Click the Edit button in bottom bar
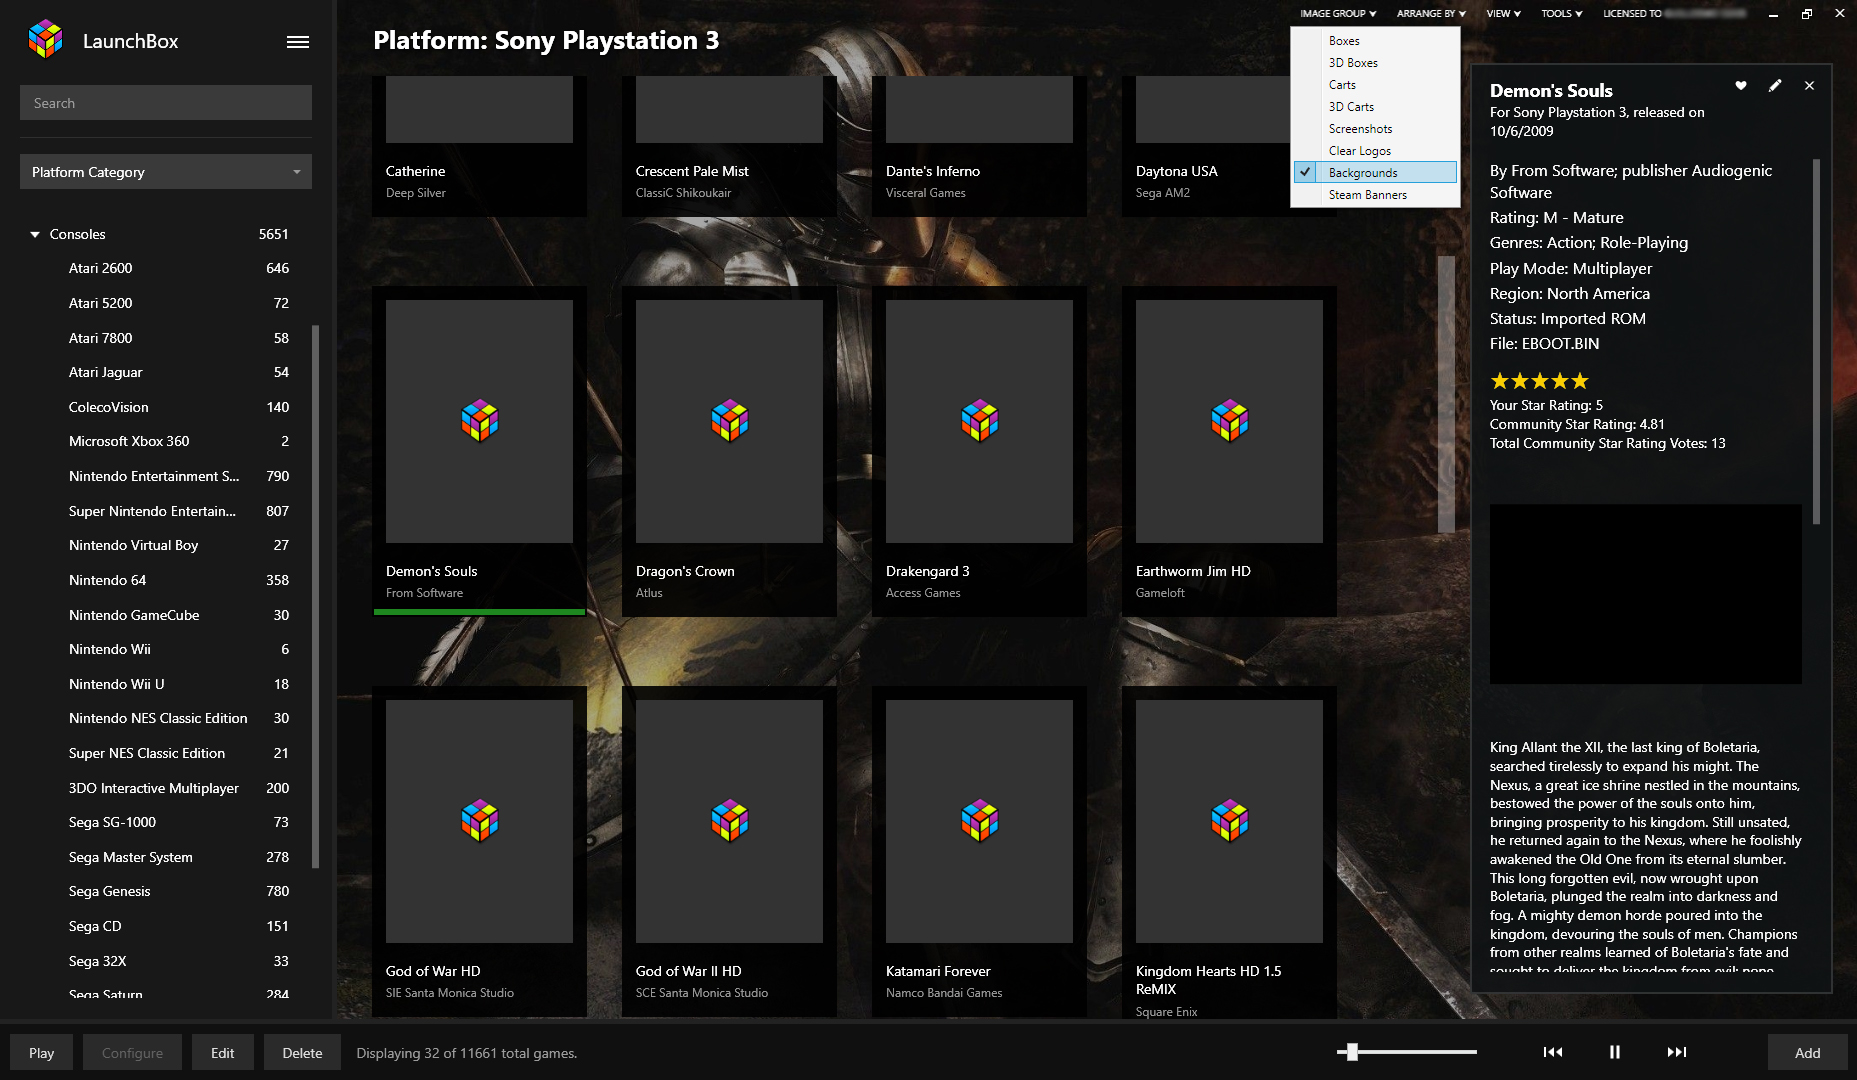The height and width of the screenshot is (1080, 1857). click(222, 1053)
